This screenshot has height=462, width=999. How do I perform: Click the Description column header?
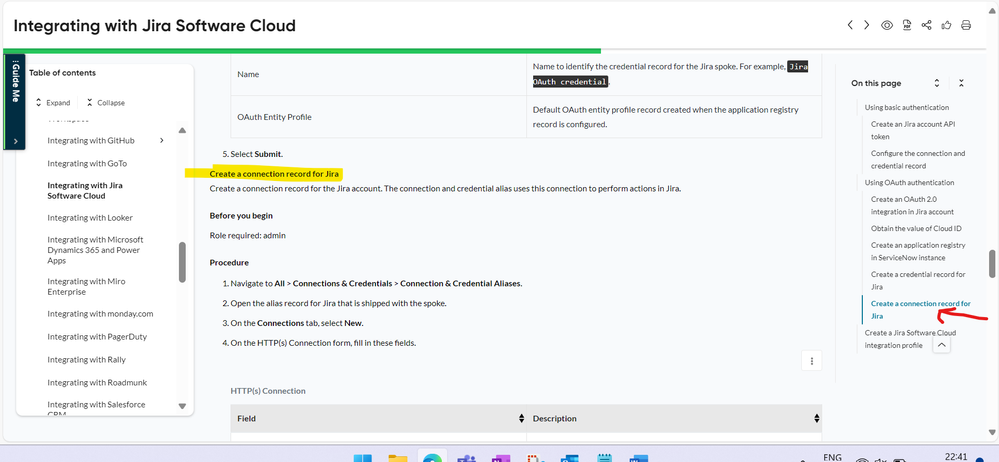(674, 419)
